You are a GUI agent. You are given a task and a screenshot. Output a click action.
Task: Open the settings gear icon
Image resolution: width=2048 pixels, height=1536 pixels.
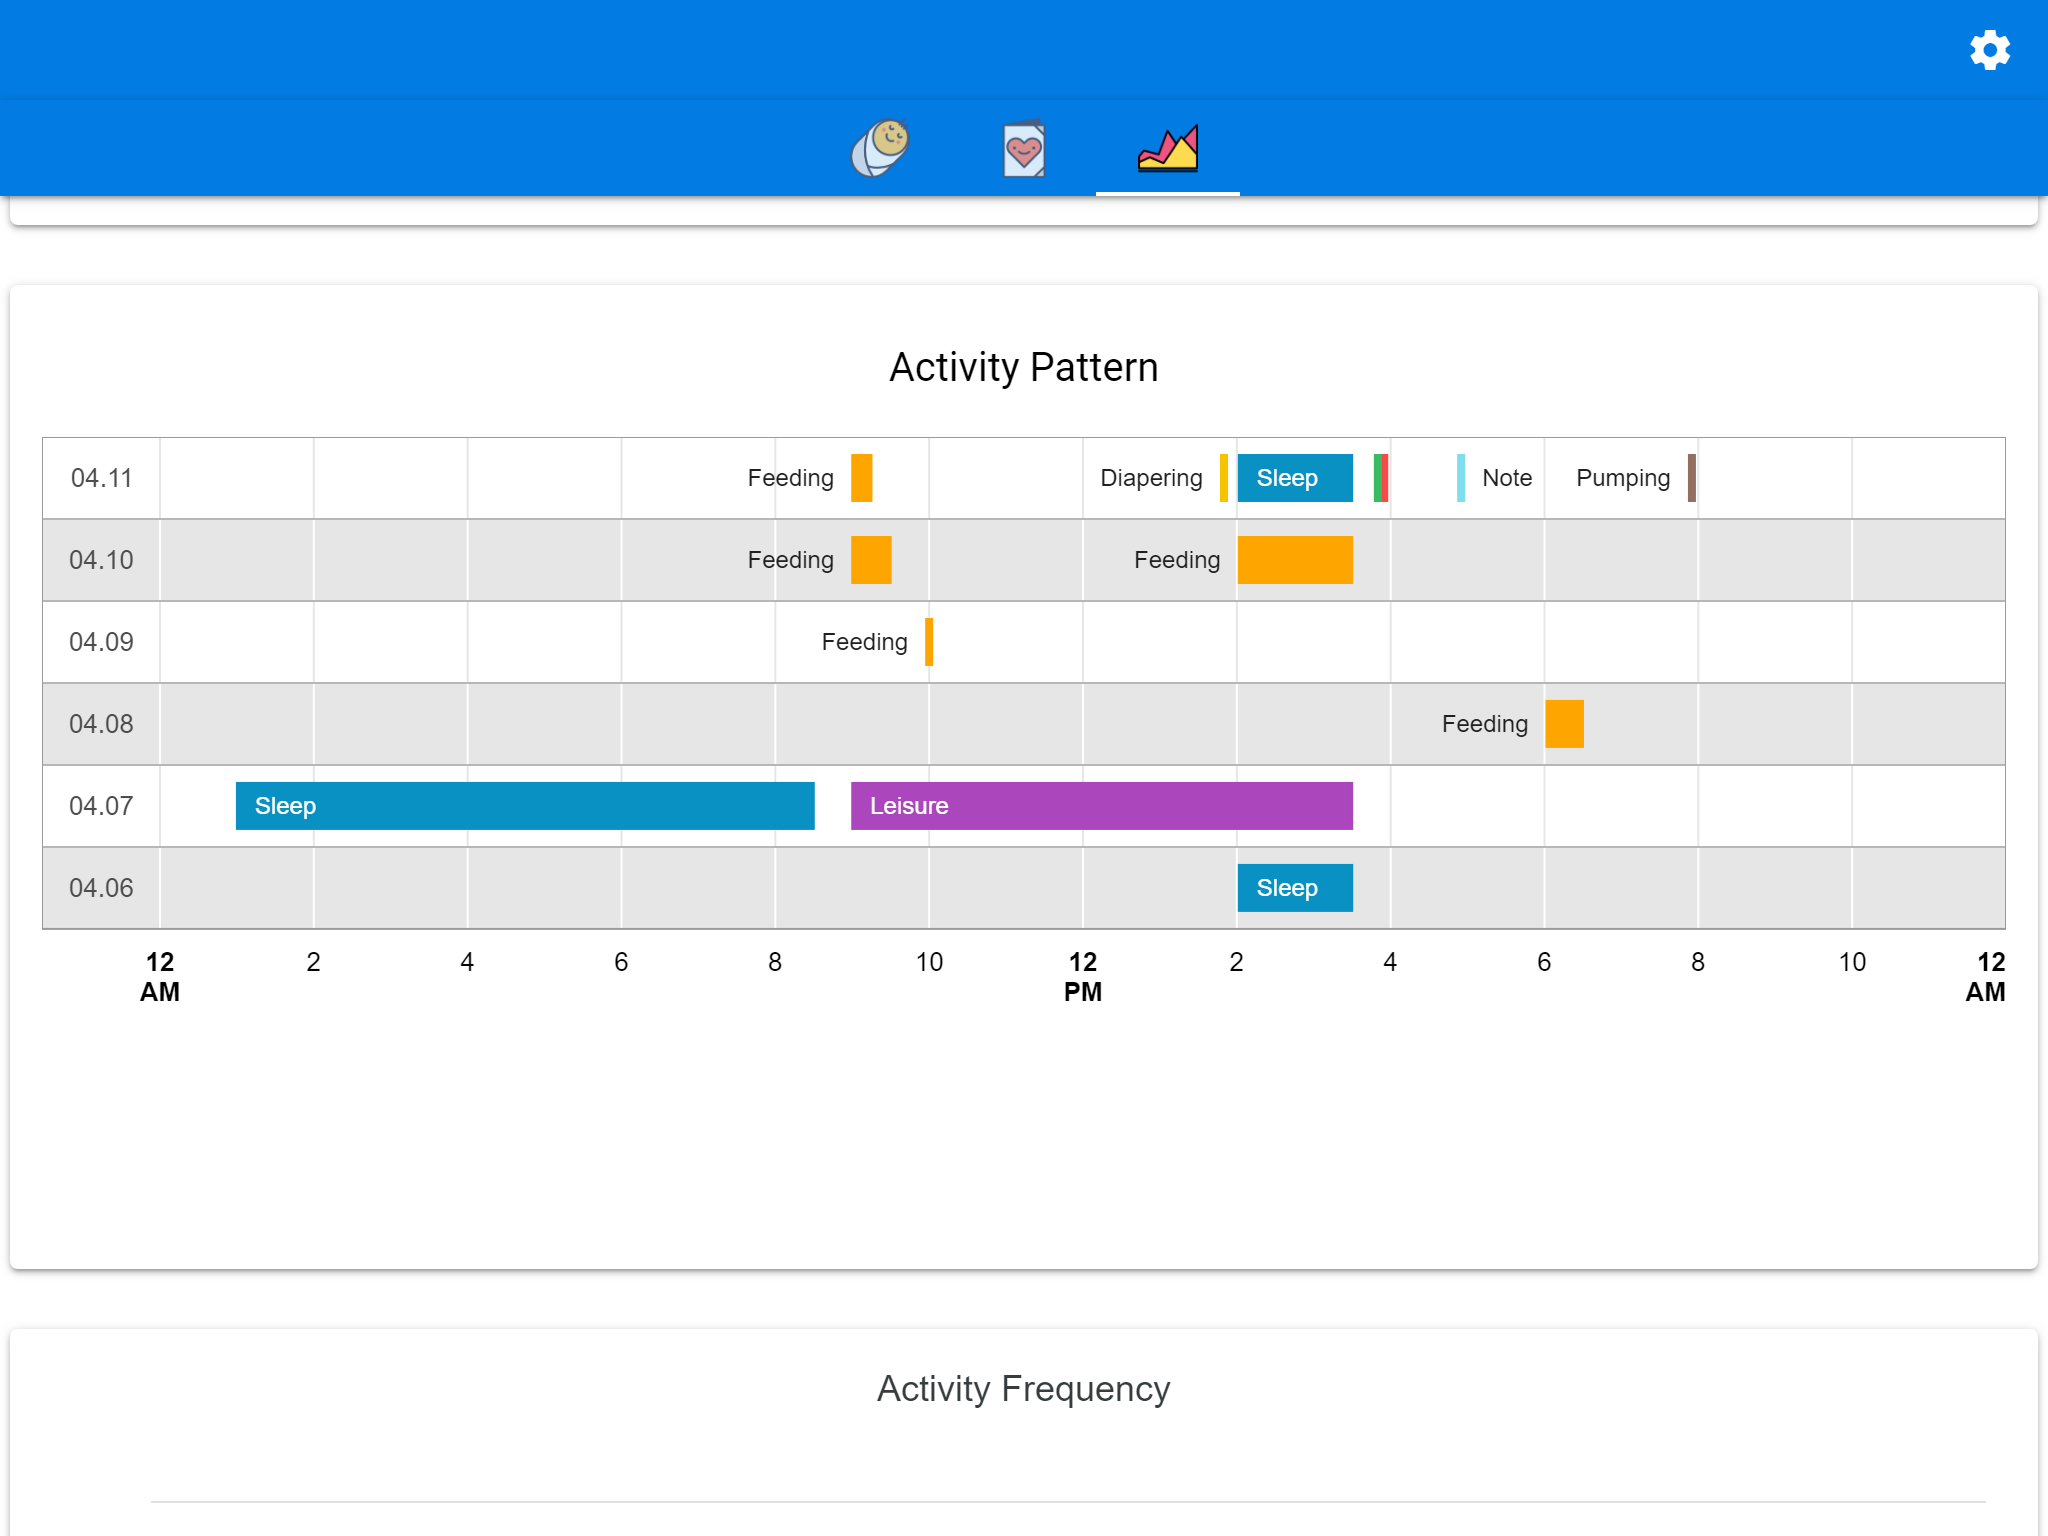[x=1989, y=50]
